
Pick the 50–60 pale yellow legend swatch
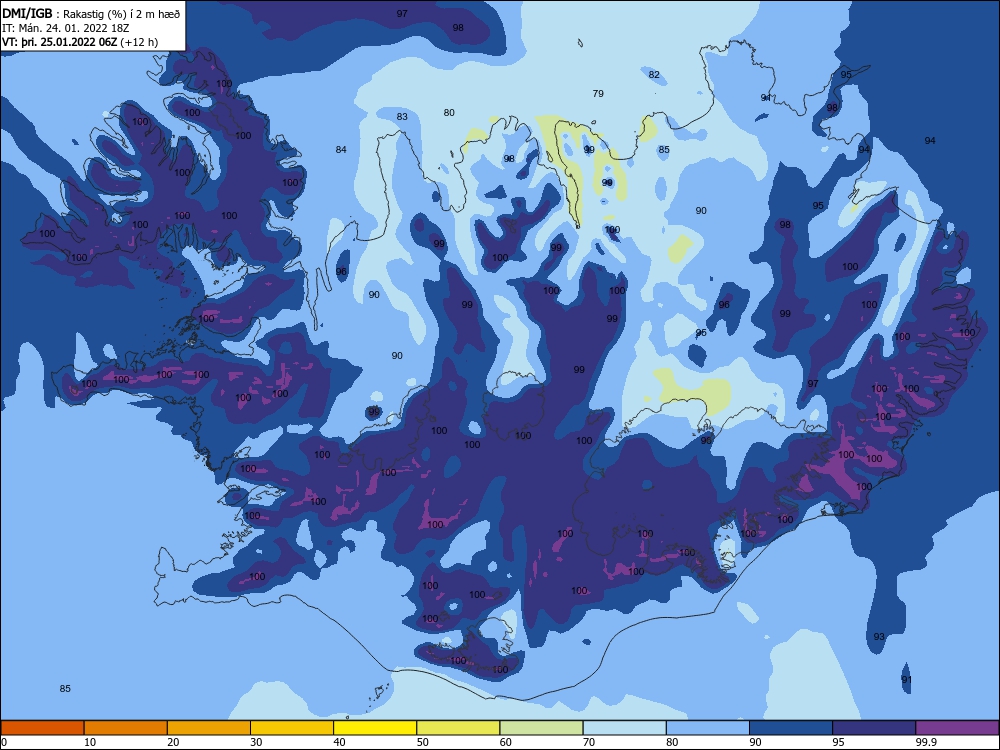pos(459,728)
